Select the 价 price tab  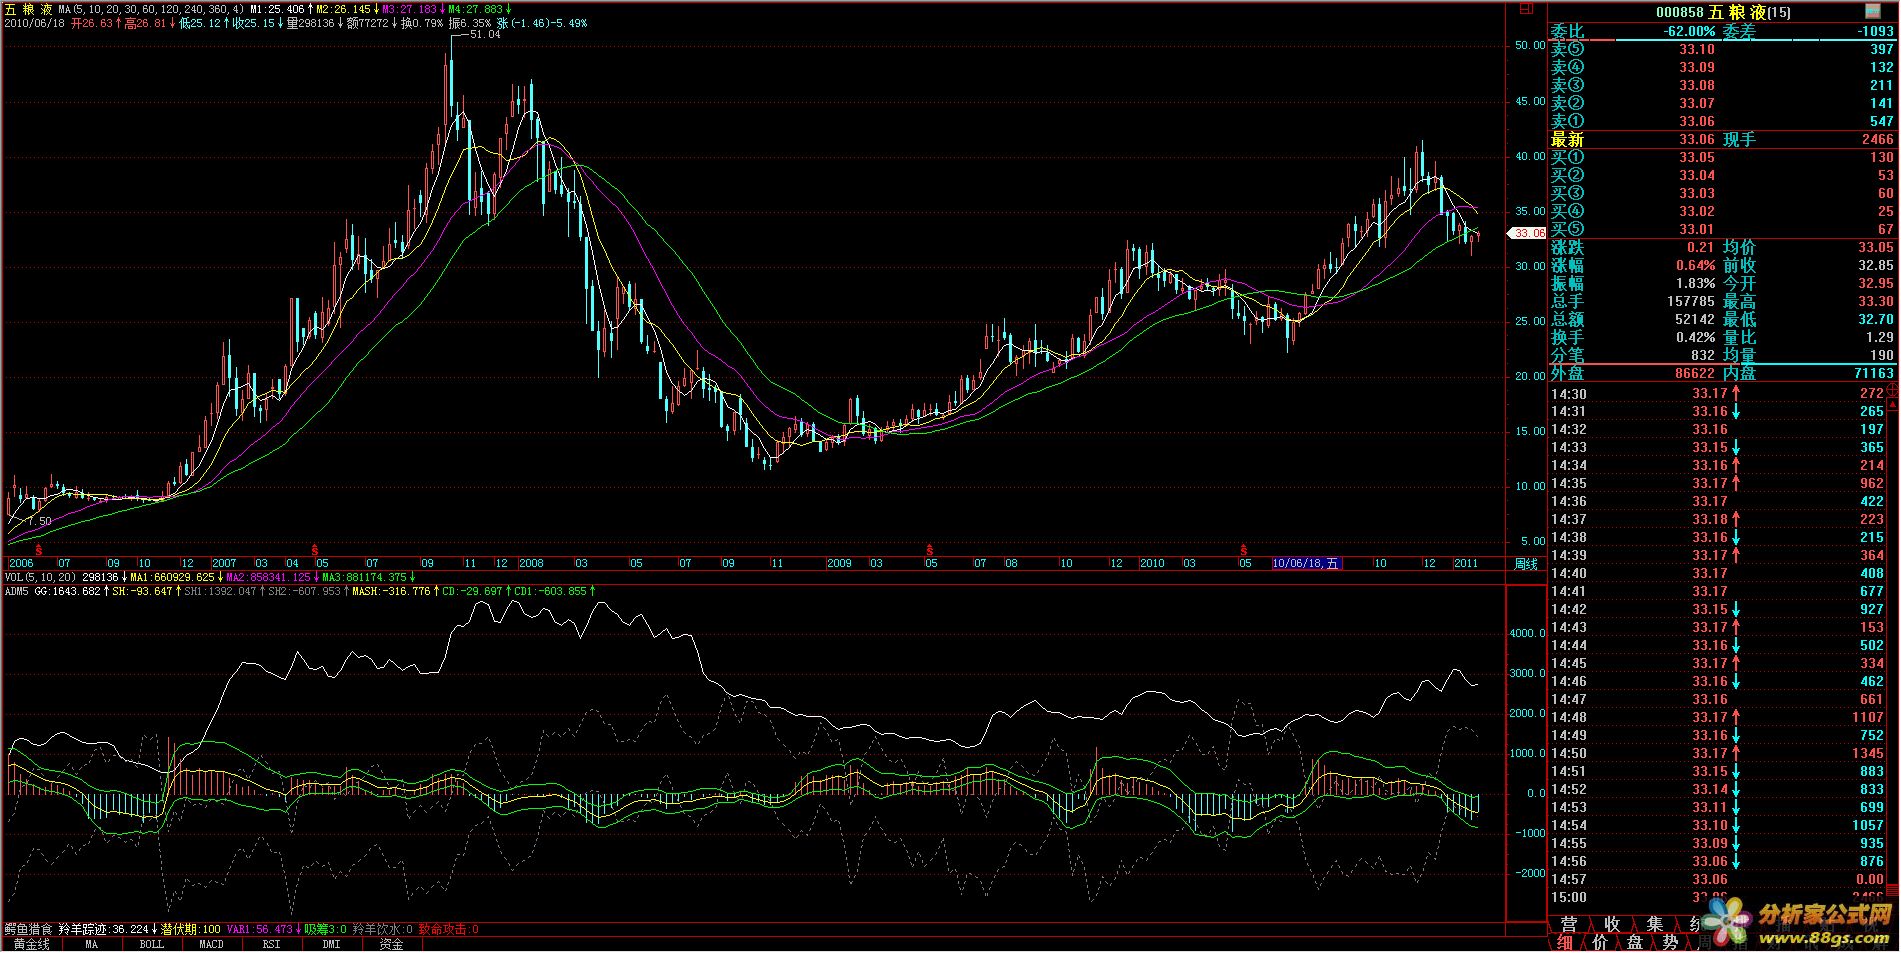point(1600,942)
